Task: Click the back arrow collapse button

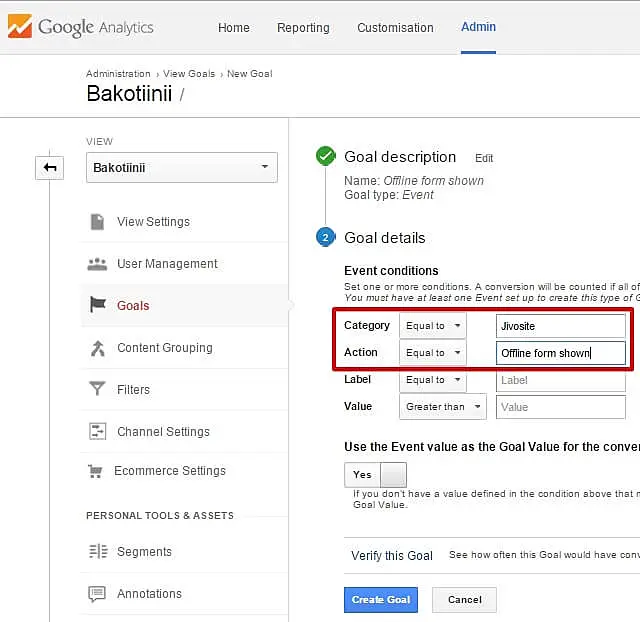Action: [49, 168]
